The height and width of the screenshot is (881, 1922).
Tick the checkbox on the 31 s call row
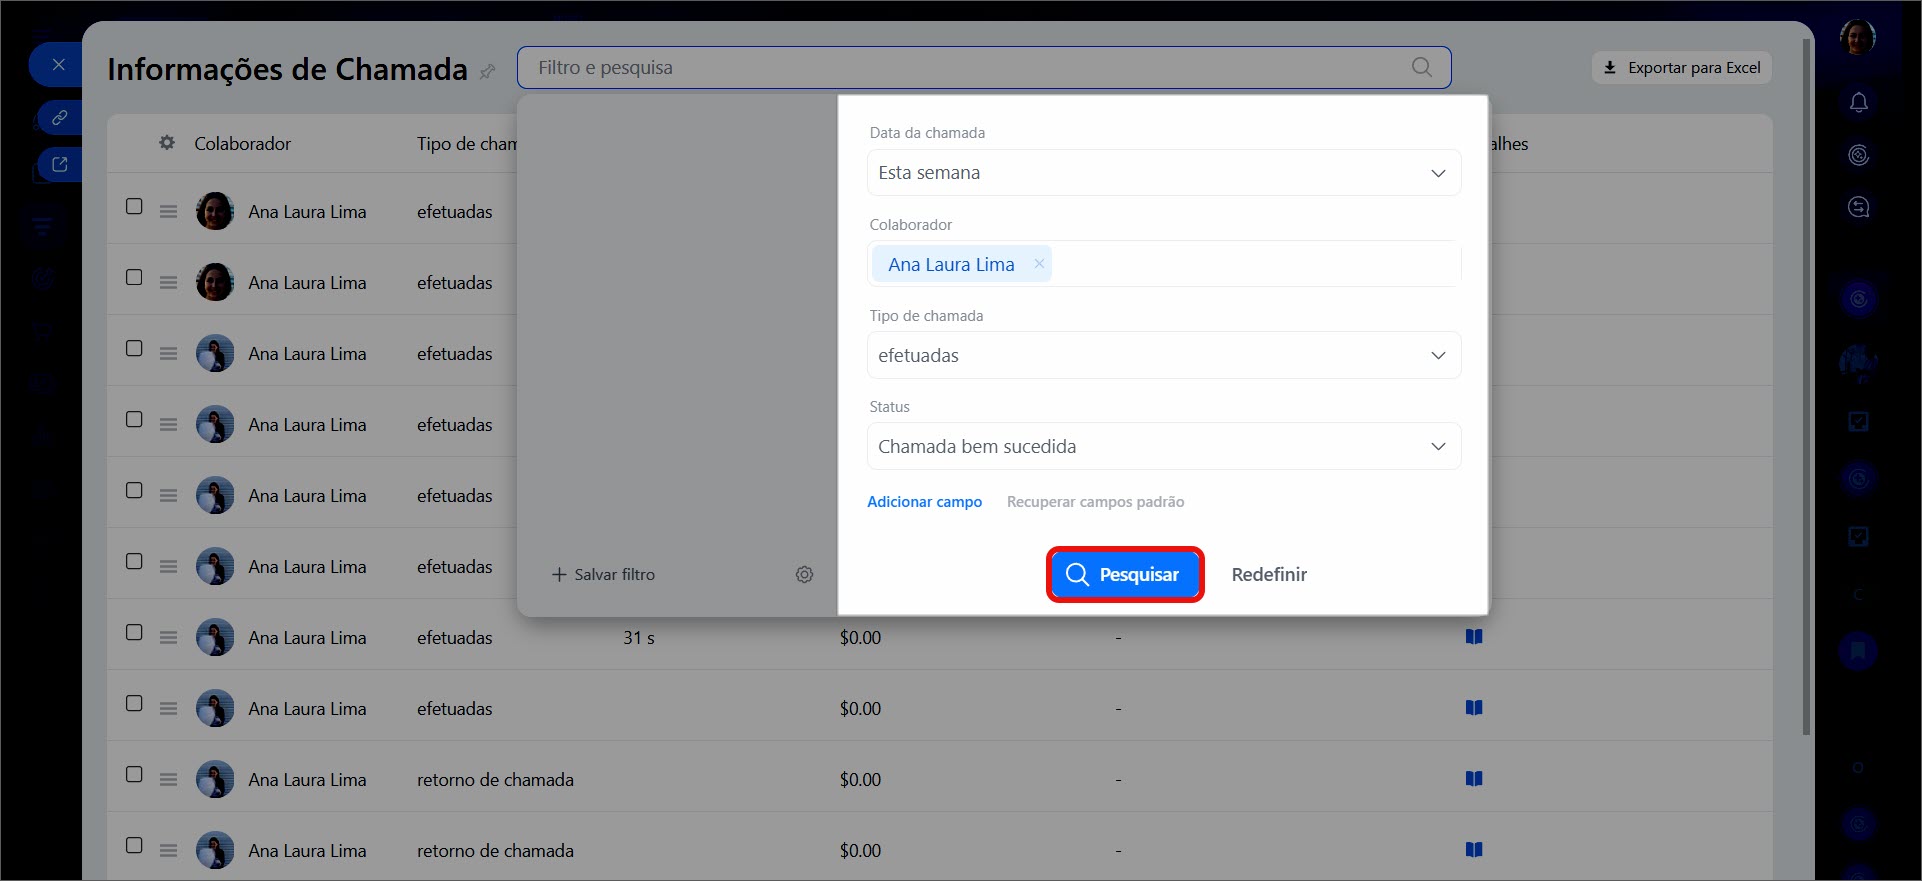click(x=134, y=632)
